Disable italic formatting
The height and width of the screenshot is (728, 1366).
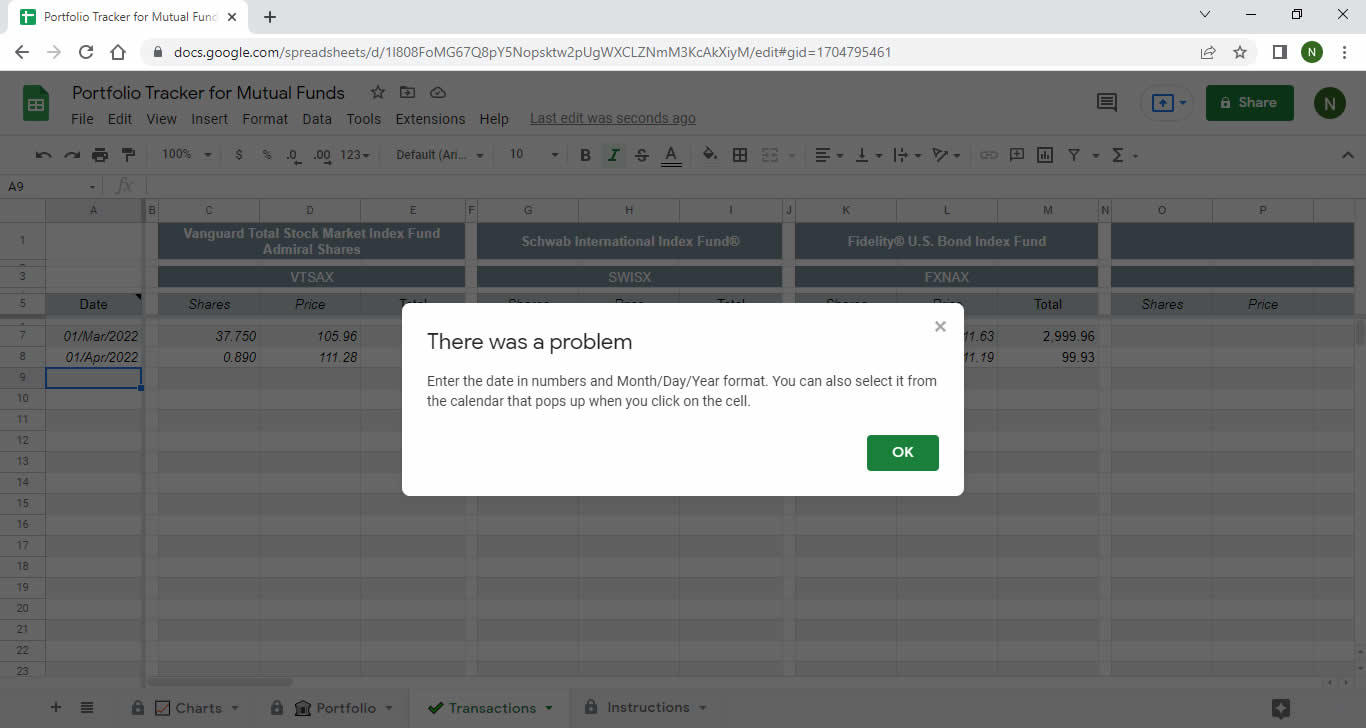[613, 155]
